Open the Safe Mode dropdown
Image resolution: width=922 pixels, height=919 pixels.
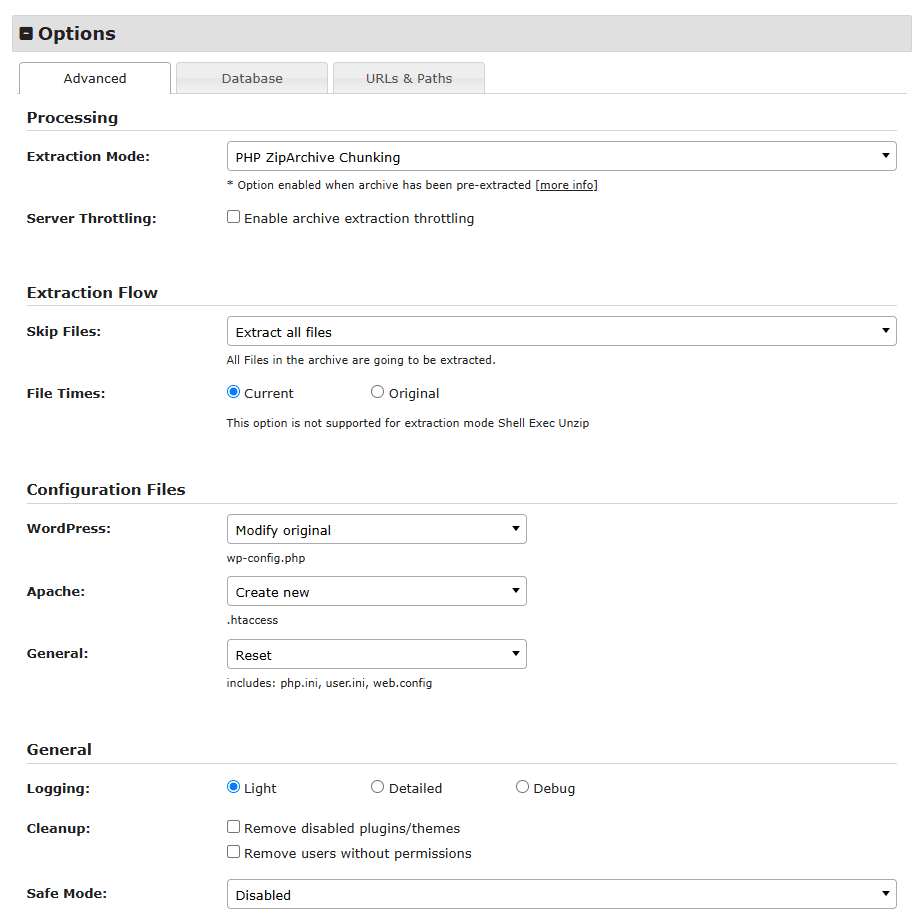(561, 895)
